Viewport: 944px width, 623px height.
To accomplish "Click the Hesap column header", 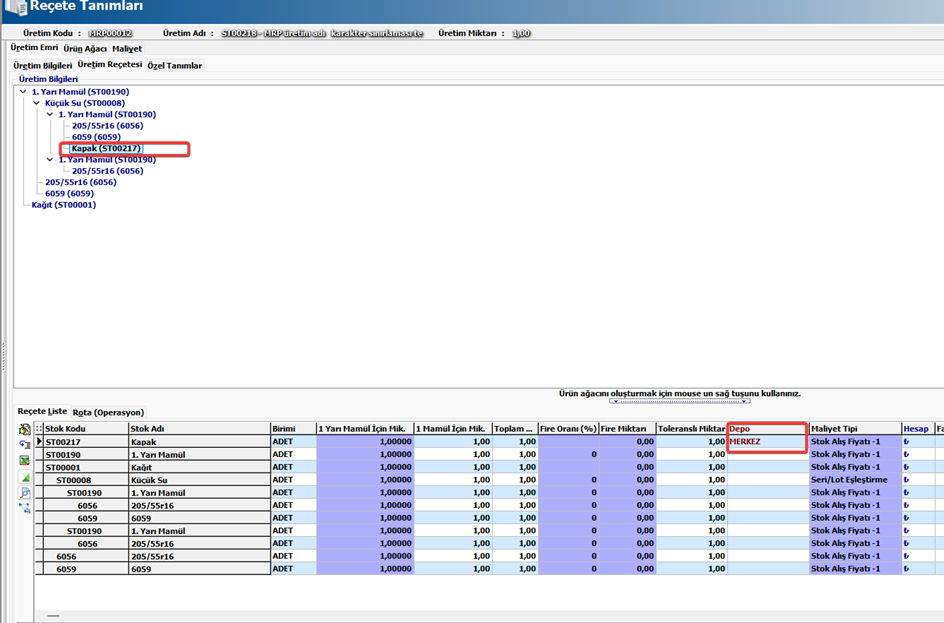I will tap(918, 429).
